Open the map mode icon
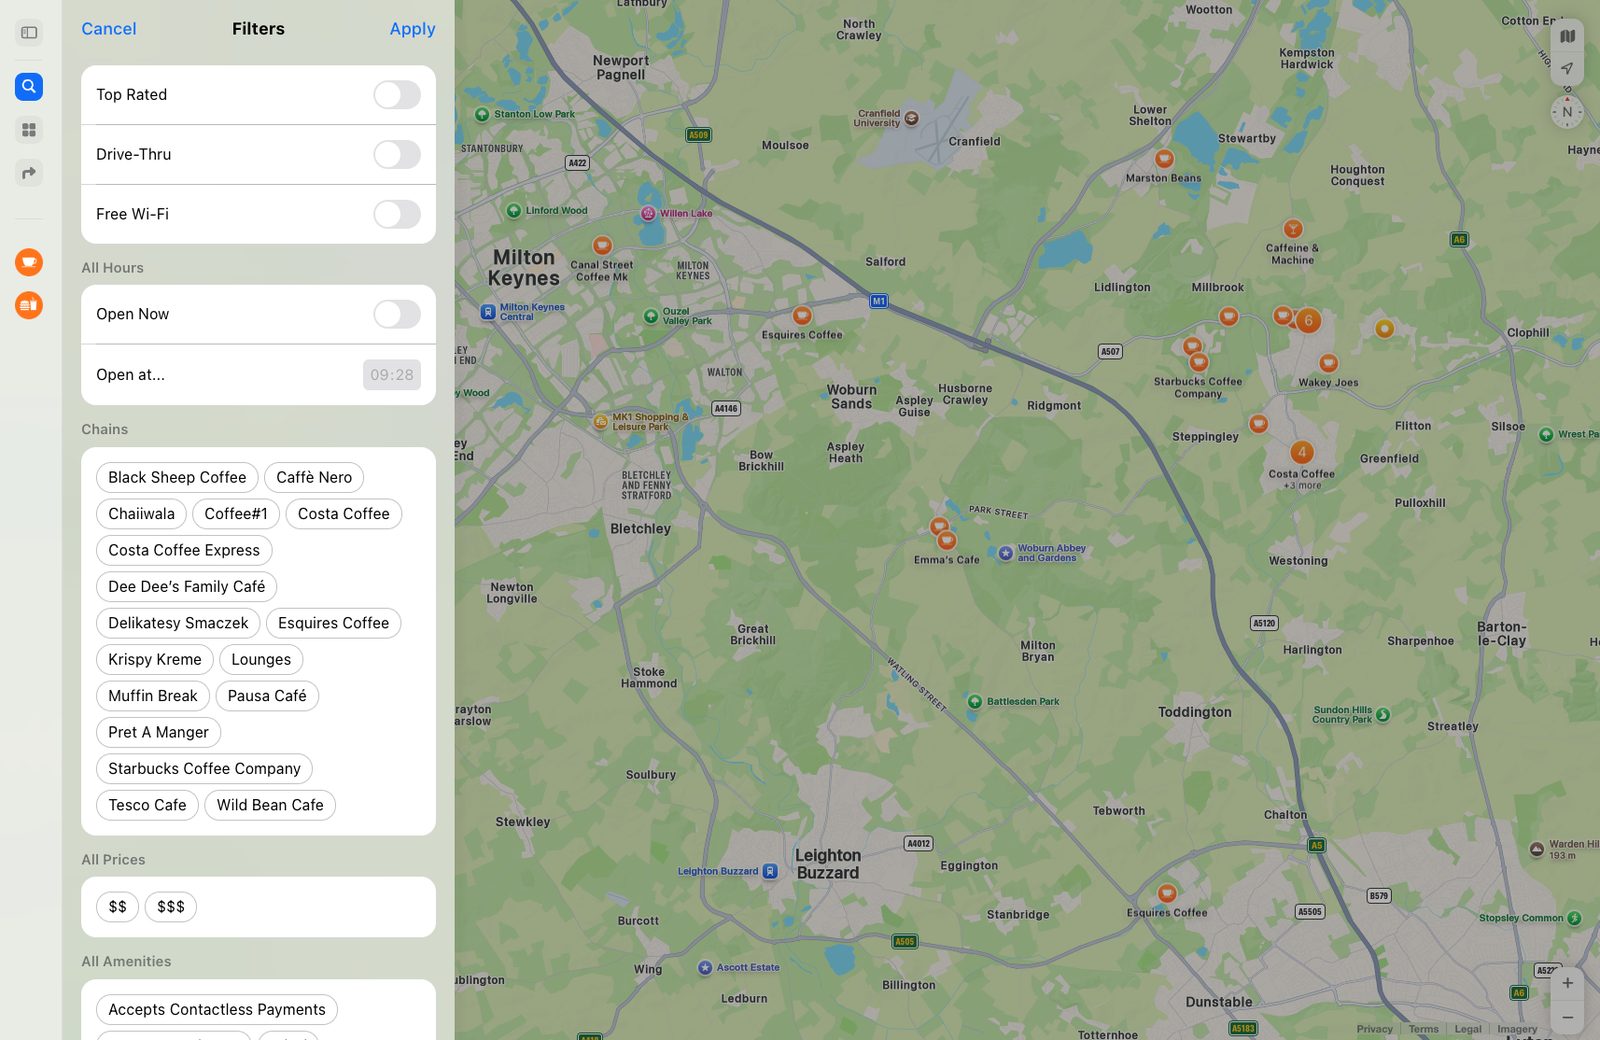This screenshot has width=1600, height=1040. (x=1567, y=36)
